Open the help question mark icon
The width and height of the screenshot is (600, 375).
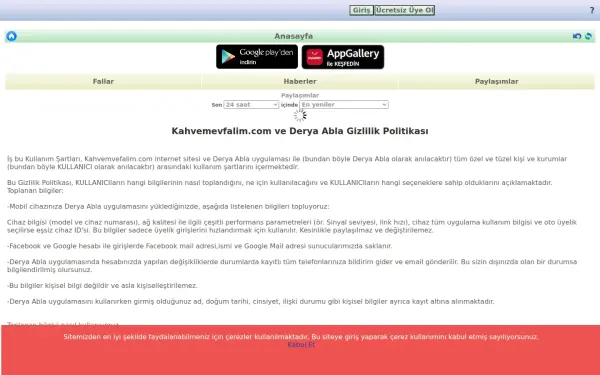click(592, 10)
